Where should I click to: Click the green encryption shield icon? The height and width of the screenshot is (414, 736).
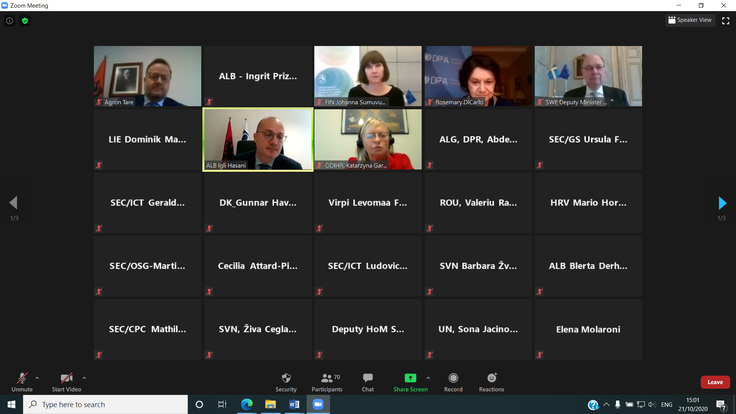pos(25,20)
